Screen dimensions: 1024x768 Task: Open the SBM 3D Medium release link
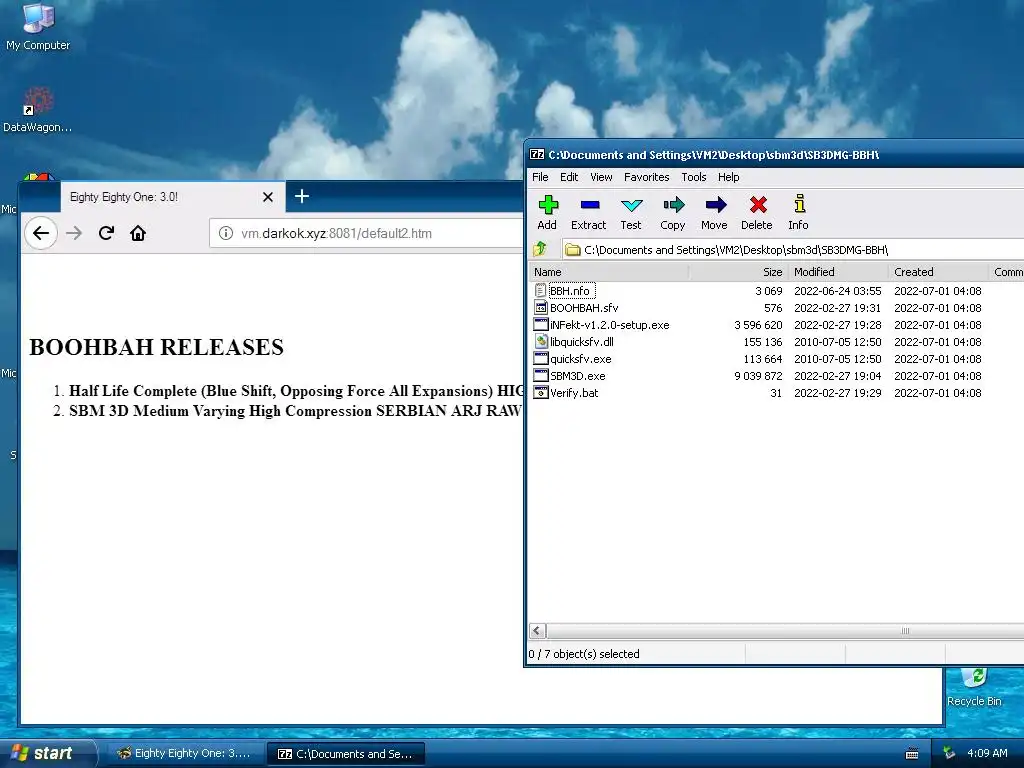[295, 411]
